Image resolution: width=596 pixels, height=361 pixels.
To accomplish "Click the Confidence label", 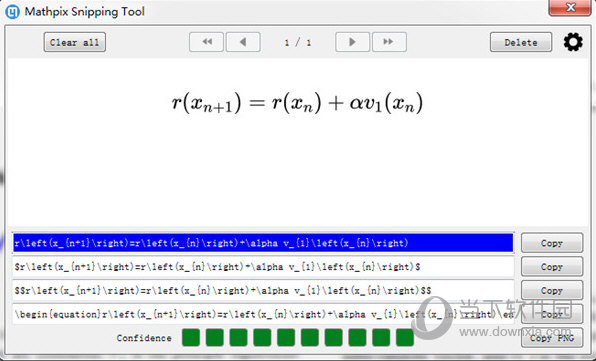I will click(x=144, y=338).
